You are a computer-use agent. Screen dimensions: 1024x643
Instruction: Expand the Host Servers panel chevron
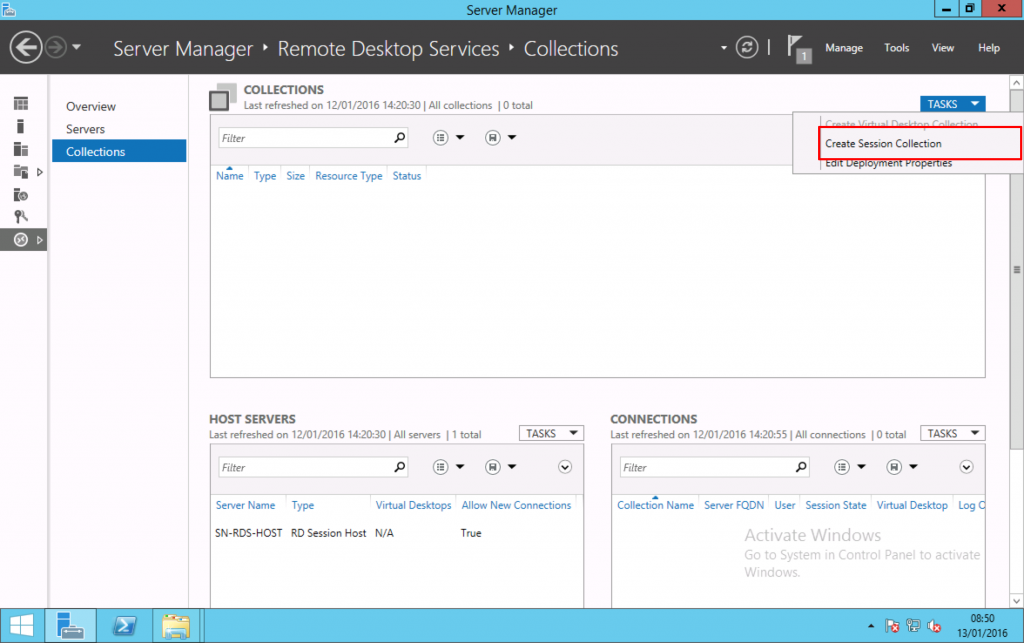(565, 467)
